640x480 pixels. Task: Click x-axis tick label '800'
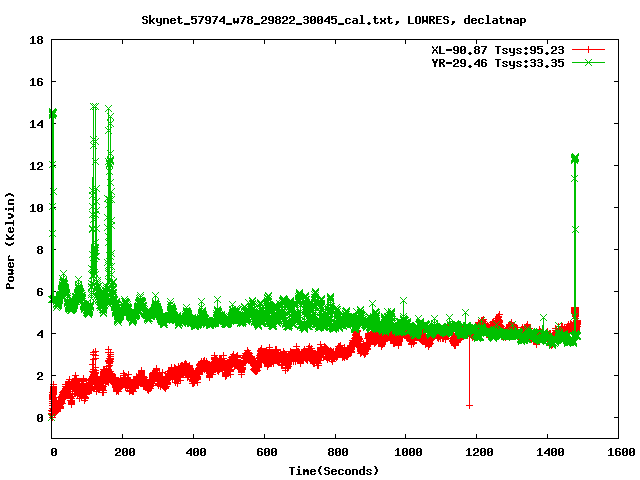click(x=338, y=452)
